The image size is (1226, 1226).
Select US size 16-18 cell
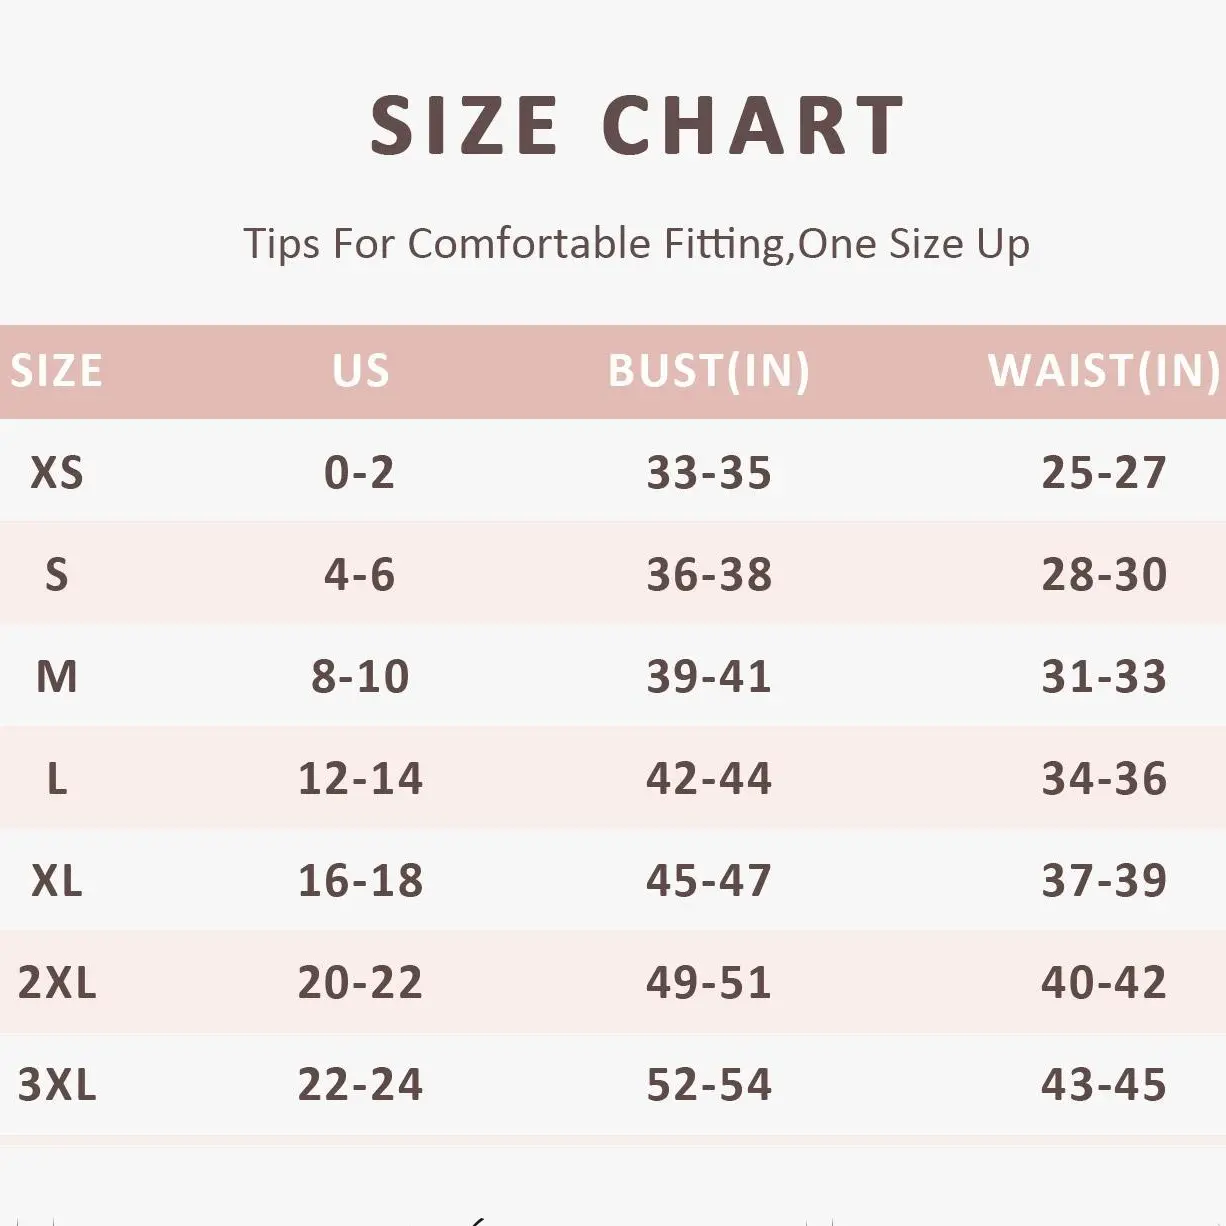click(360, 881)
